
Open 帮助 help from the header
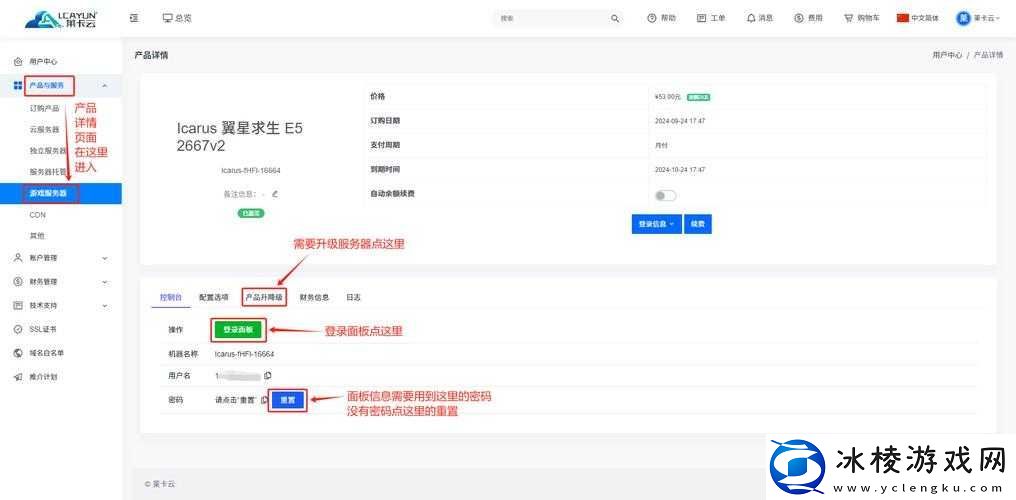click(x=662, y=18)
